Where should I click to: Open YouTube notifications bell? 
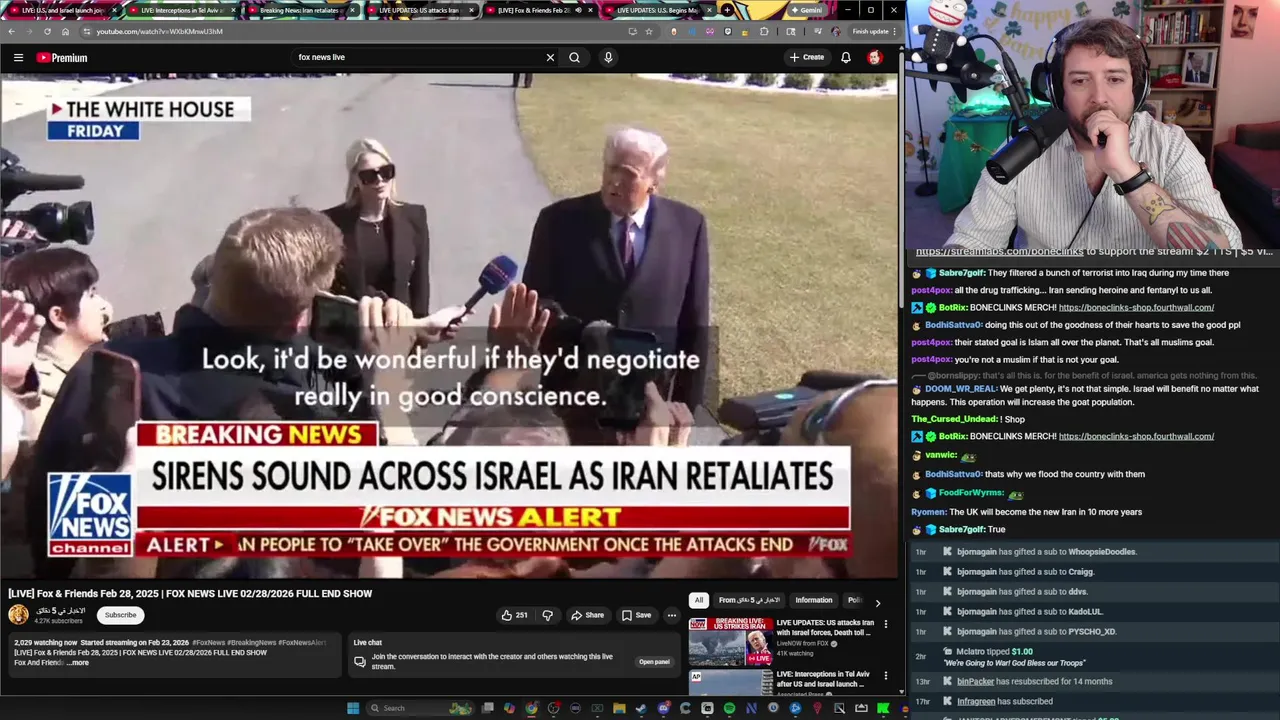pyautogui.click(x=846, y=58)
